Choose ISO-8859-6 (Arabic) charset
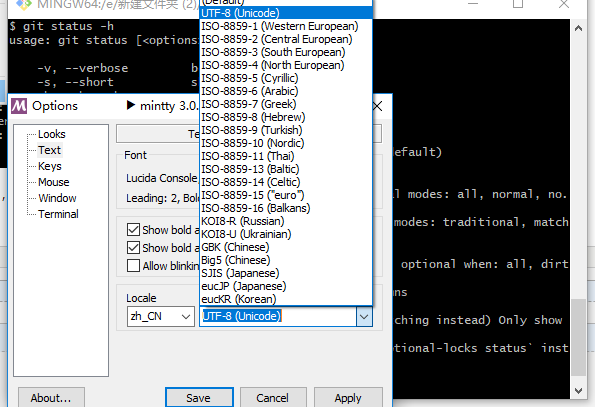Screen dimensions: 595x407 click(286, 91)
